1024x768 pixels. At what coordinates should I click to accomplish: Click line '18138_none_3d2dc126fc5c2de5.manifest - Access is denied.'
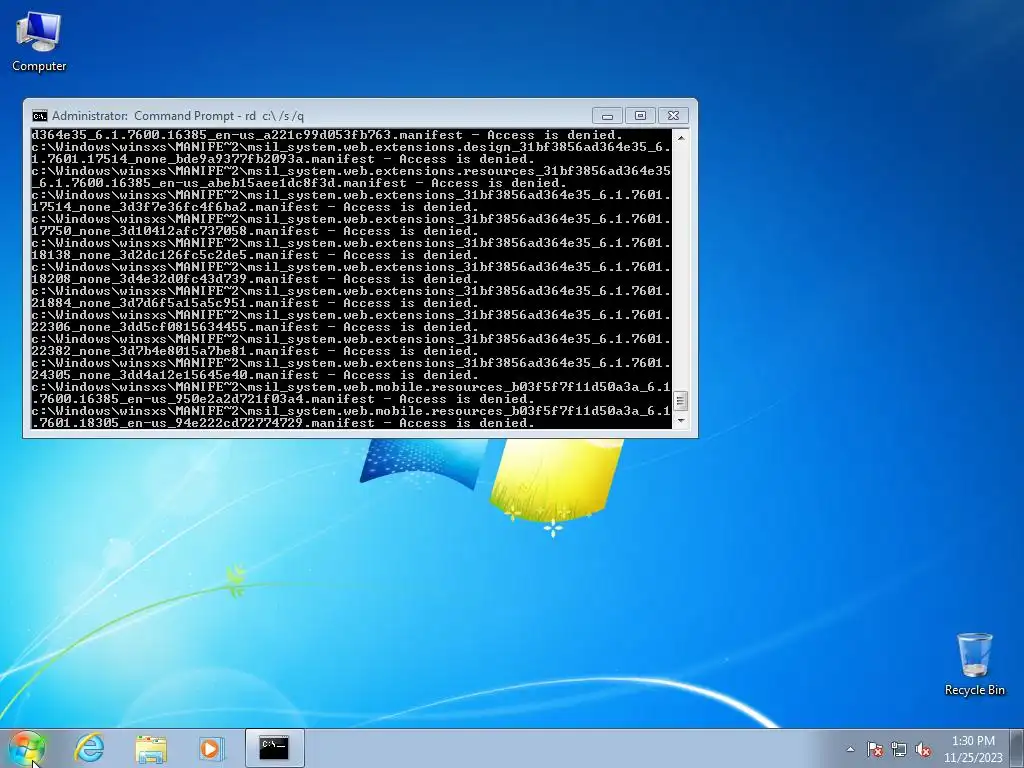tap(255, 255)
